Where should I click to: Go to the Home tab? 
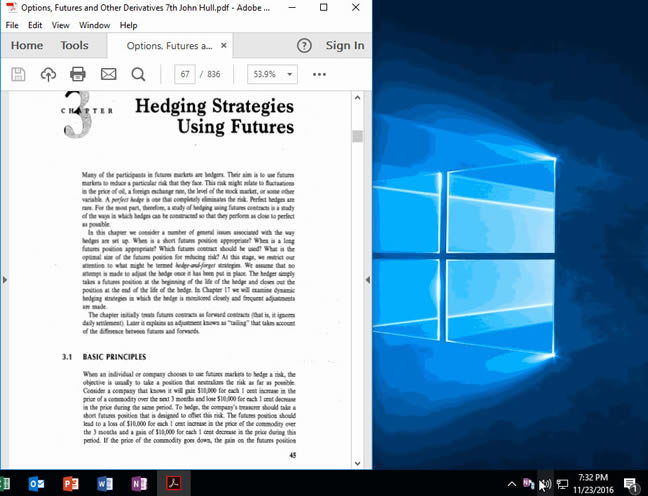[26, 45]
